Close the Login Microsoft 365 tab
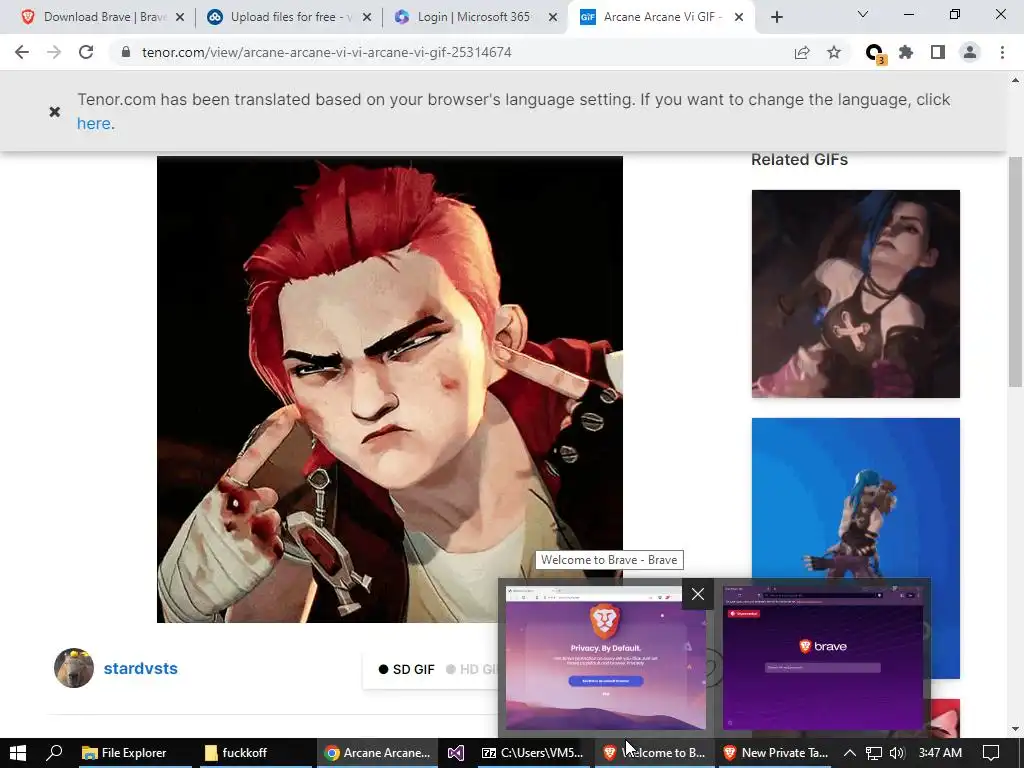The height and width of the screenshot is (768, 1024). (x=553, y=17)
